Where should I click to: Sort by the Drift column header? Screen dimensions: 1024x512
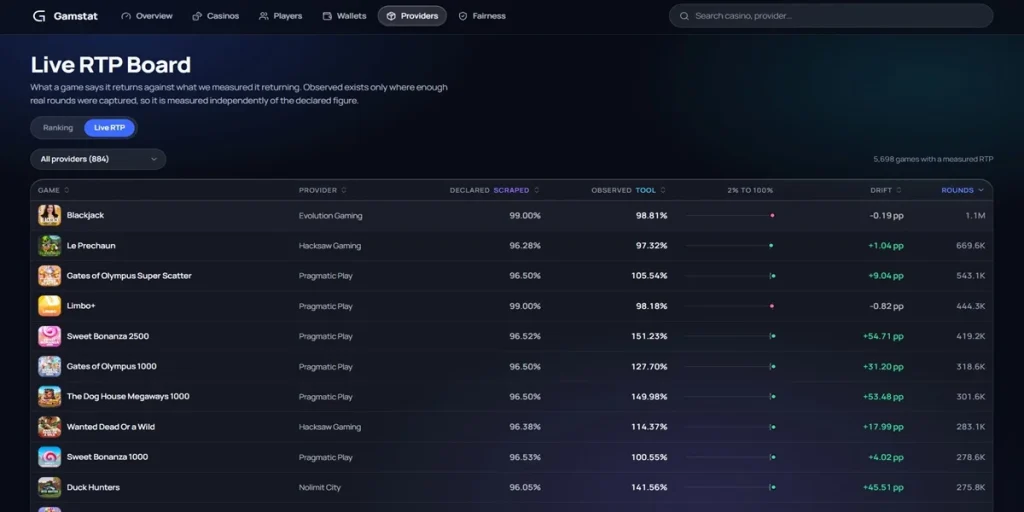click(886, 190)
